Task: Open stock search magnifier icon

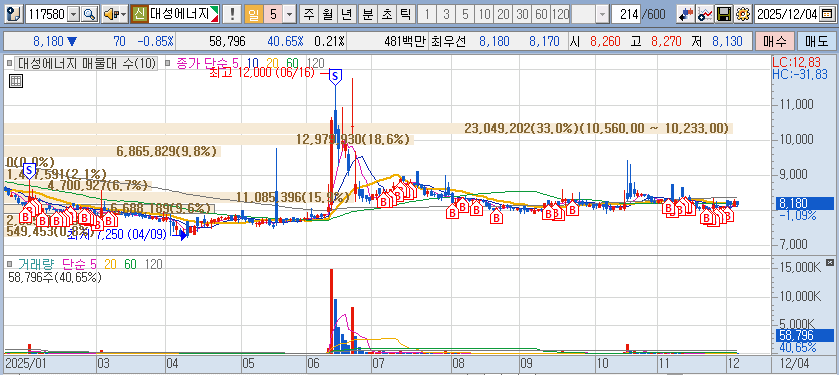Action: [89, 14]
